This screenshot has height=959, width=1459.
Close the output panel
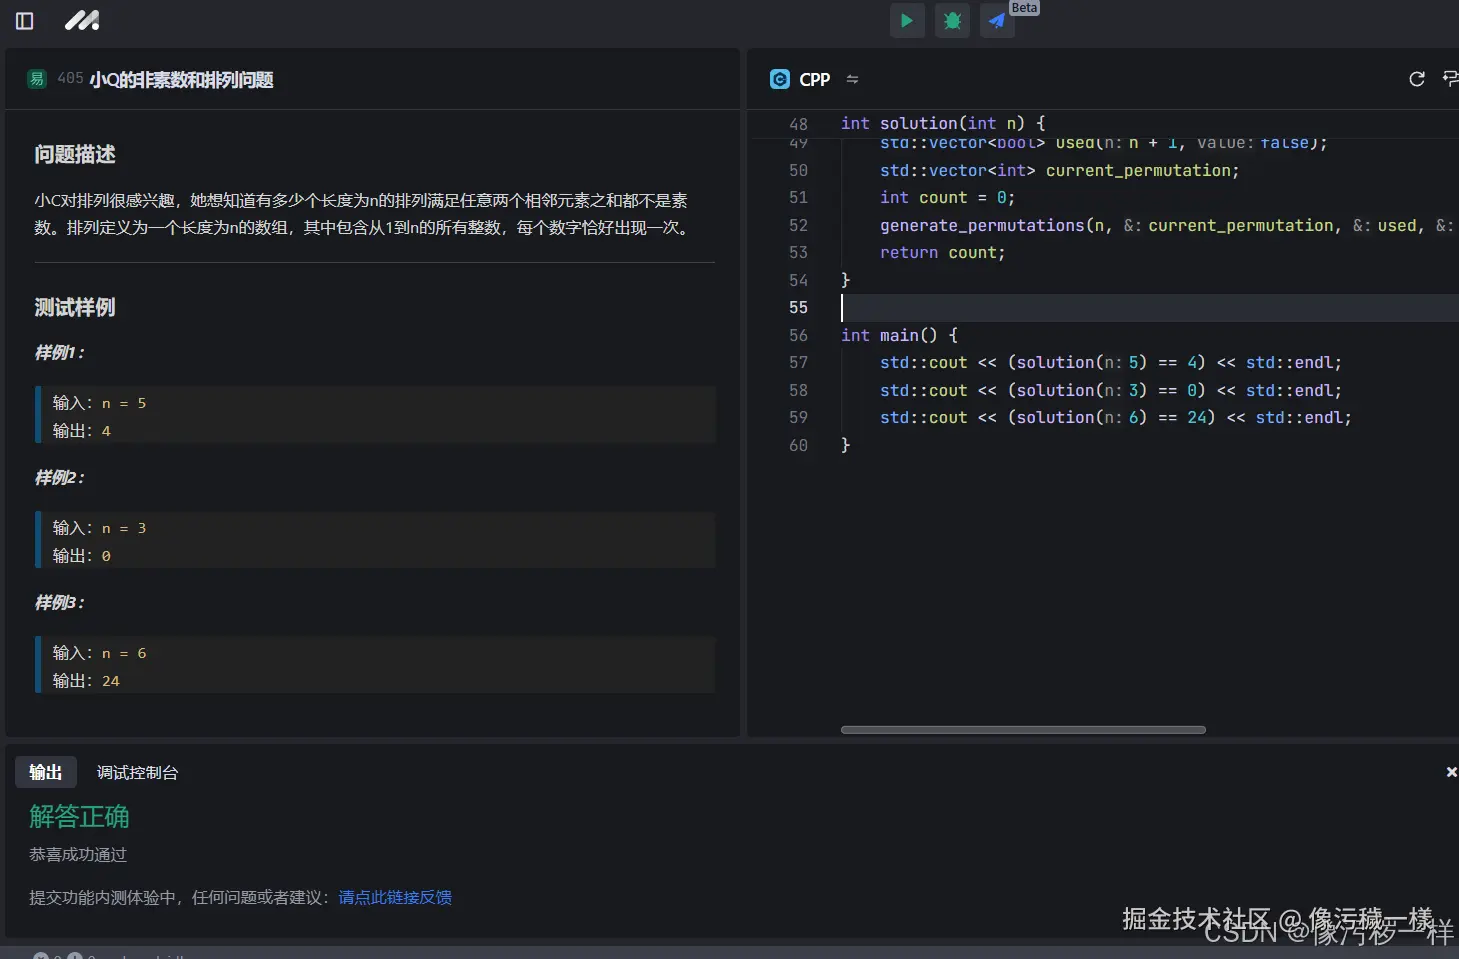1451,772
